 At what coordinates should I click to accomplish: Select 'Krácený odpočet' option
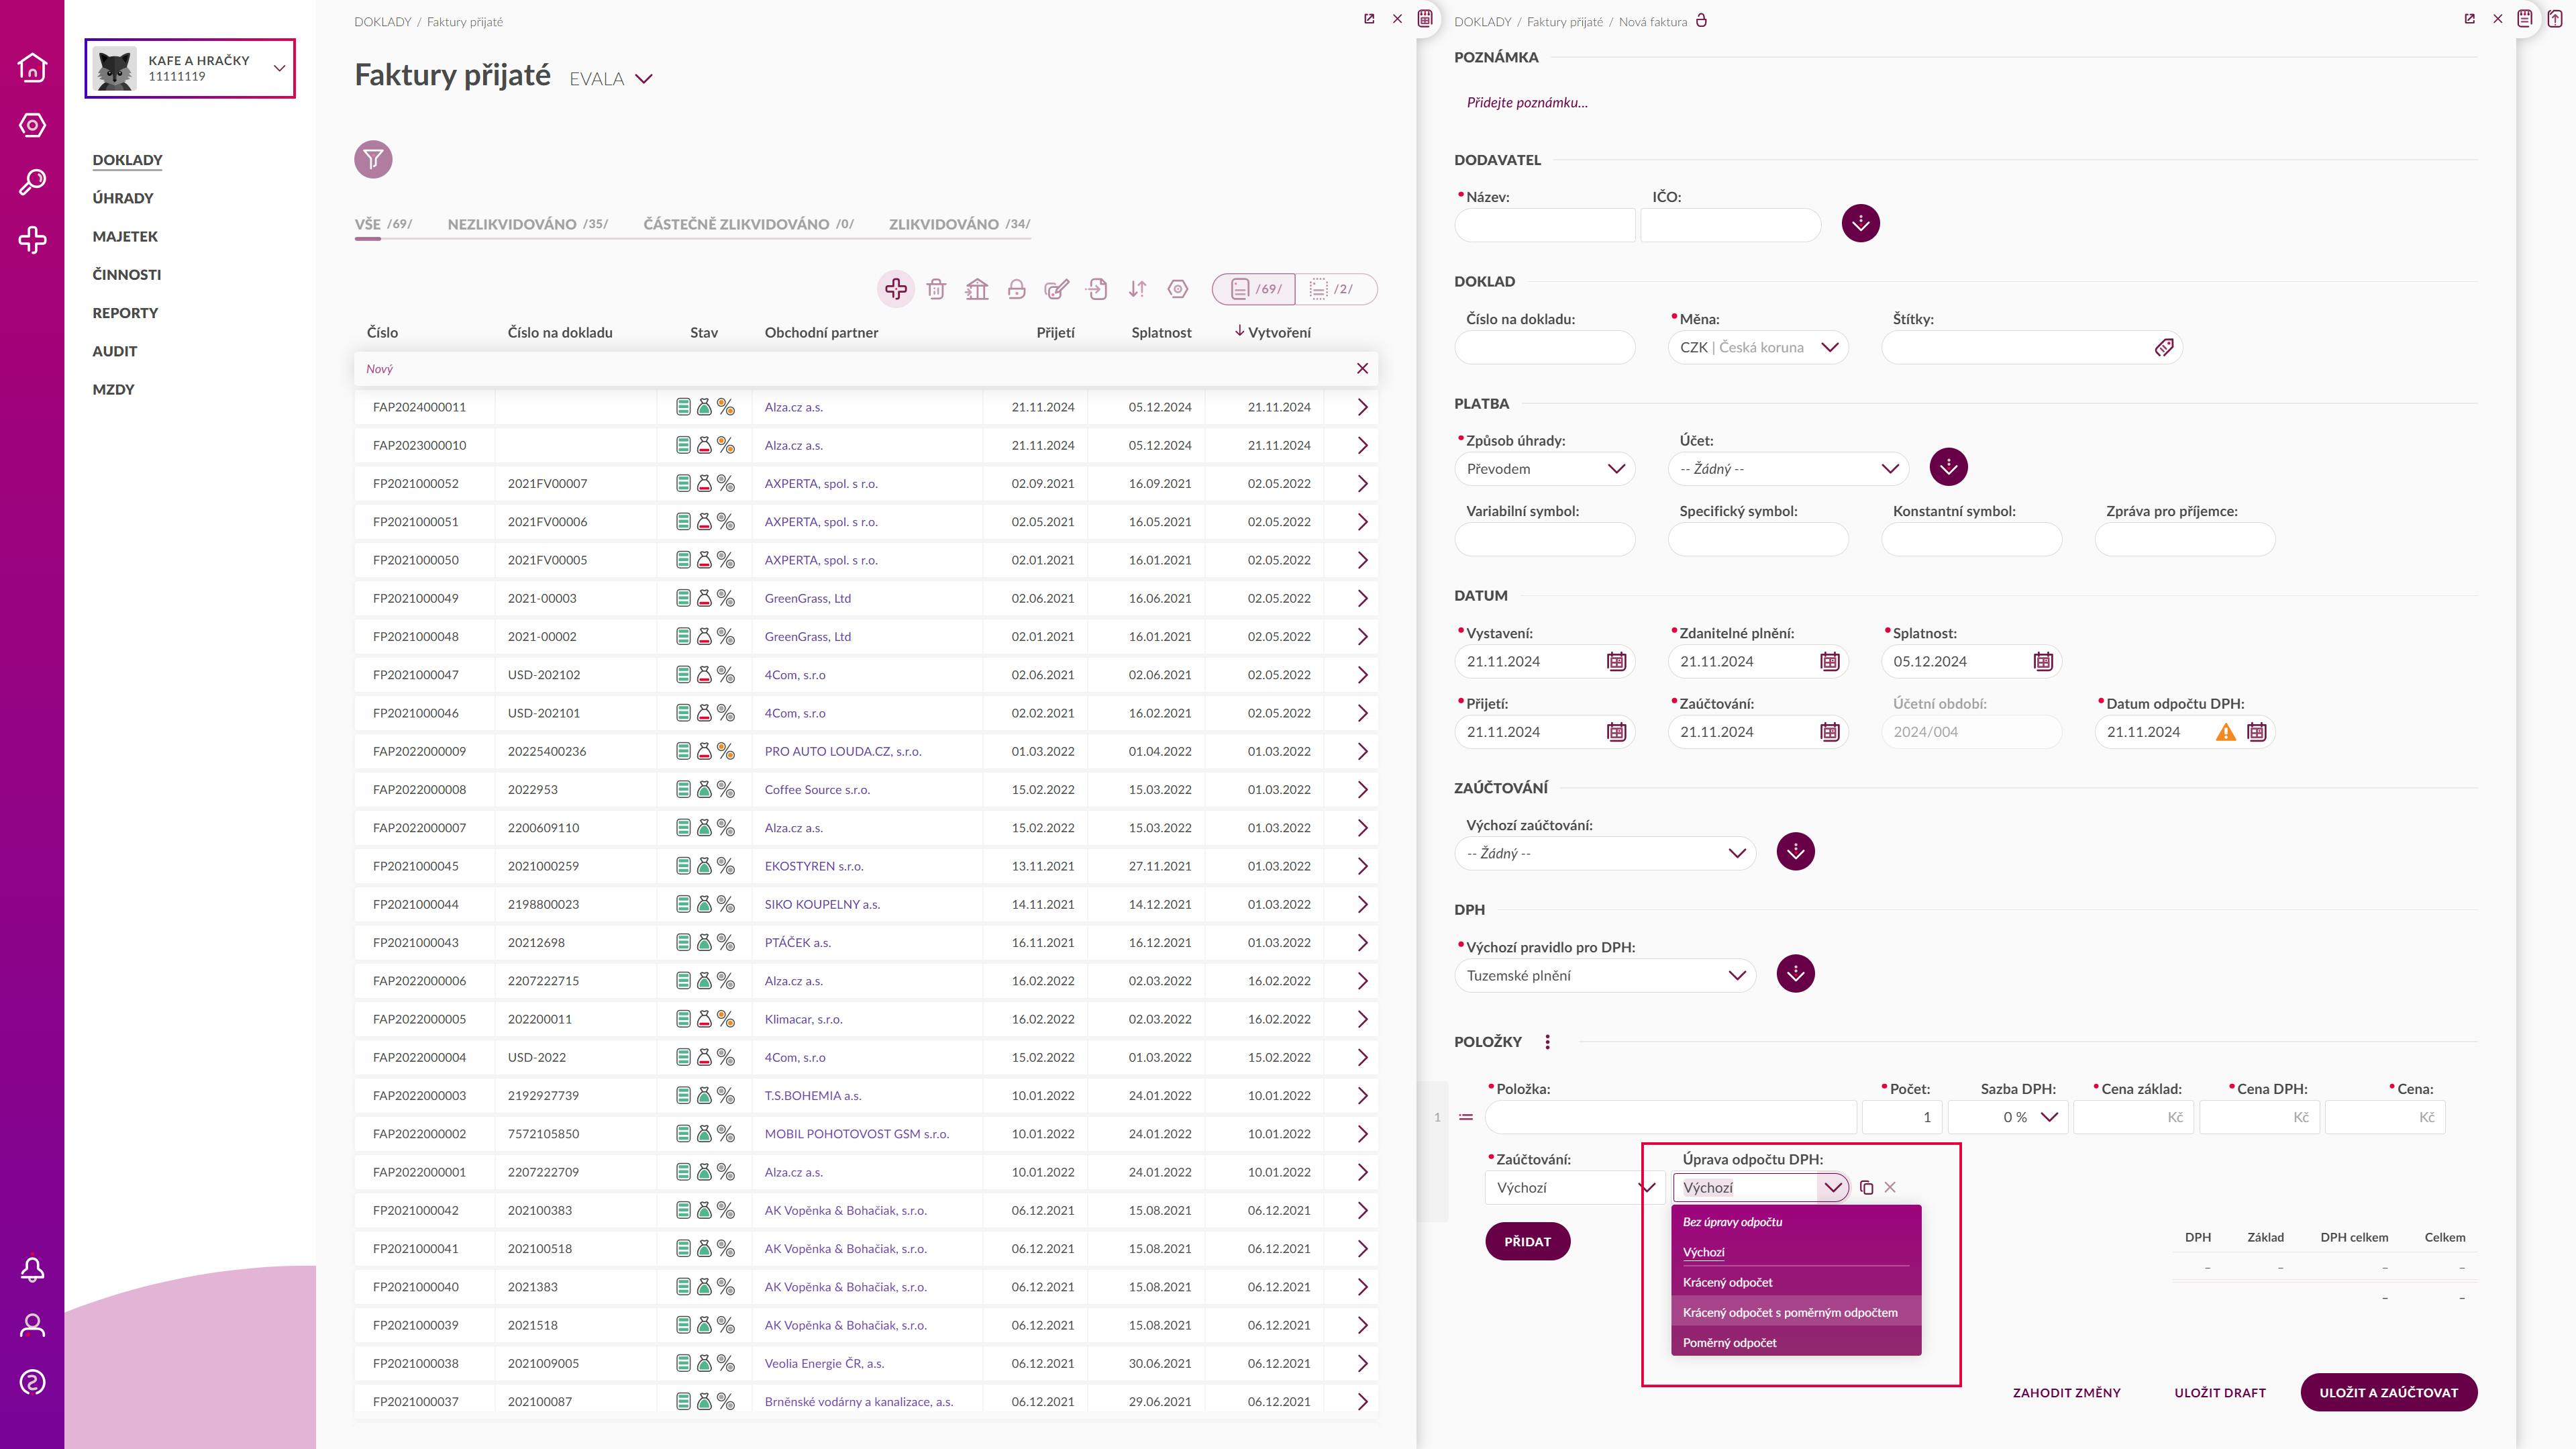click(x=1796, y=1282)
